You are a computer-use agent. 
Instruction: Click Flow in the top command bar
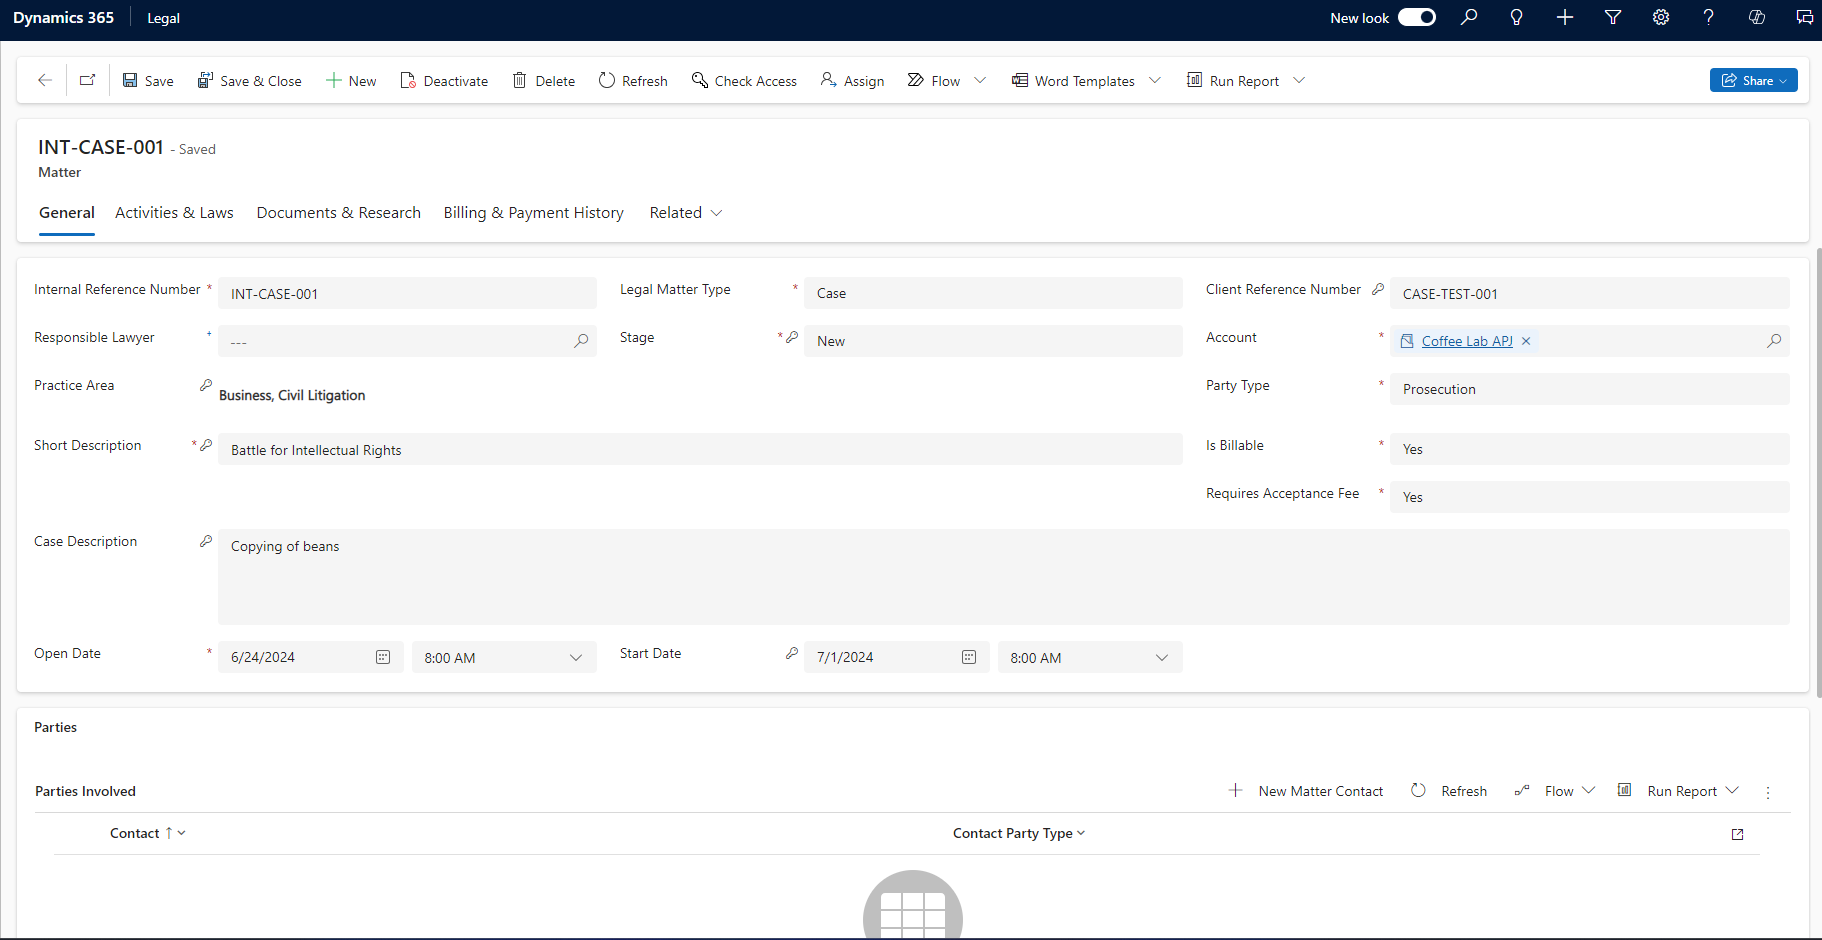[x=934, y=81]
